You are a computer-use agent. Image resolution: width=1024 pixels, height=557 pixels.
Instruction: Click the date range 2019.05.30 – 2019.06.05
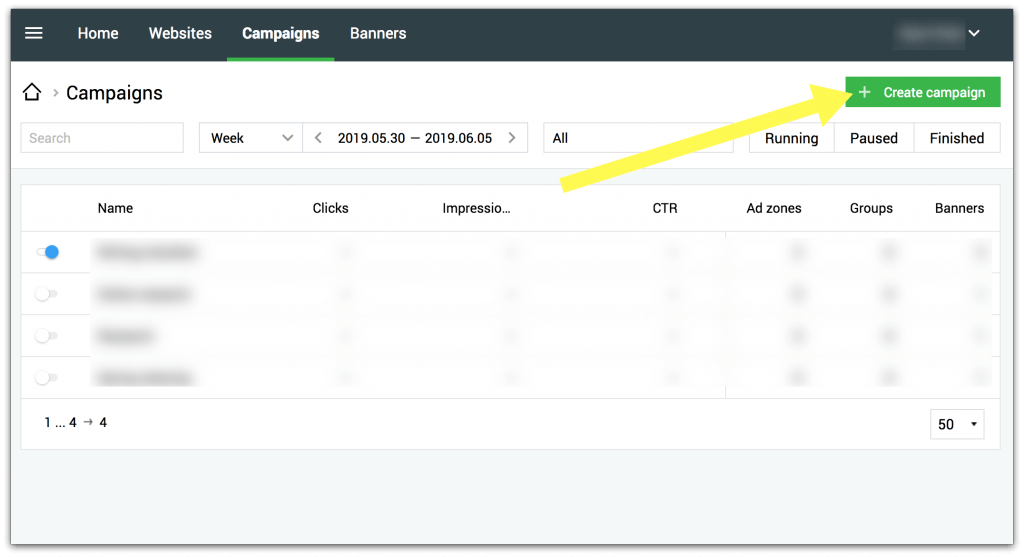415,138
